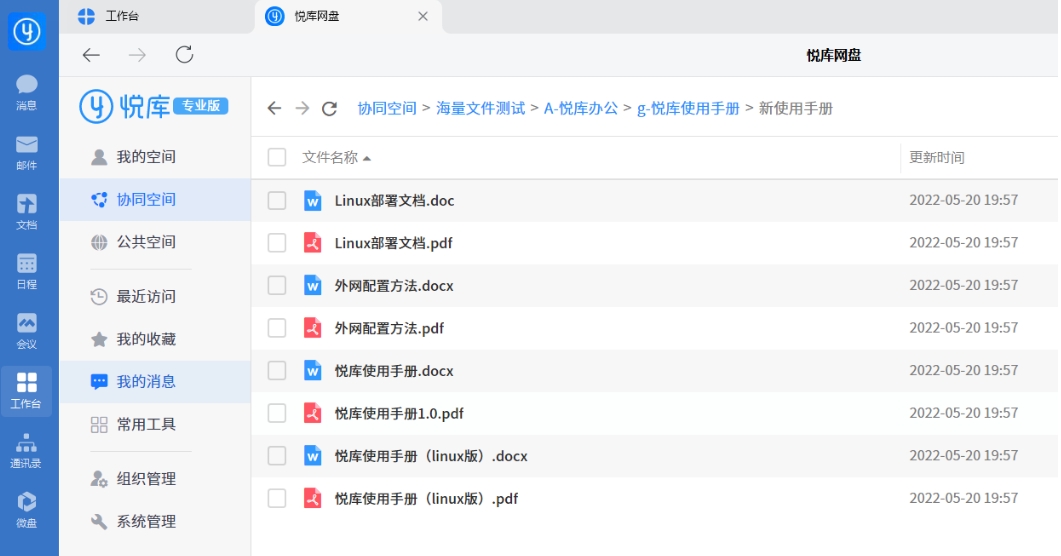Switch to the 工作台 tab

pyautogui.click(x=122, y=16)
